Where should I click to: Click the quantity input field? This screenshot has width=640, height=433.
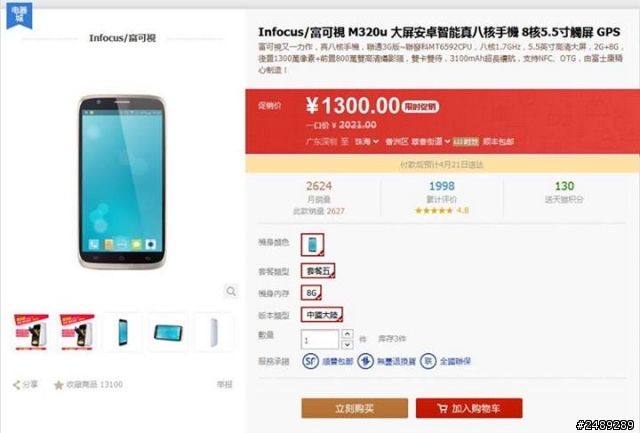coord(320,340)
